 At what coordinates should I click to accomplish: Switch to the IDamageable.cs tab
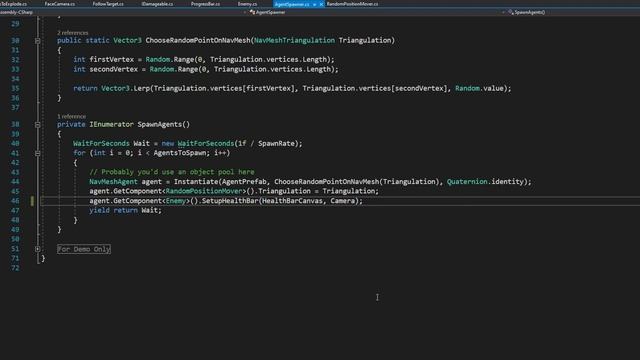tap(157, 4)
